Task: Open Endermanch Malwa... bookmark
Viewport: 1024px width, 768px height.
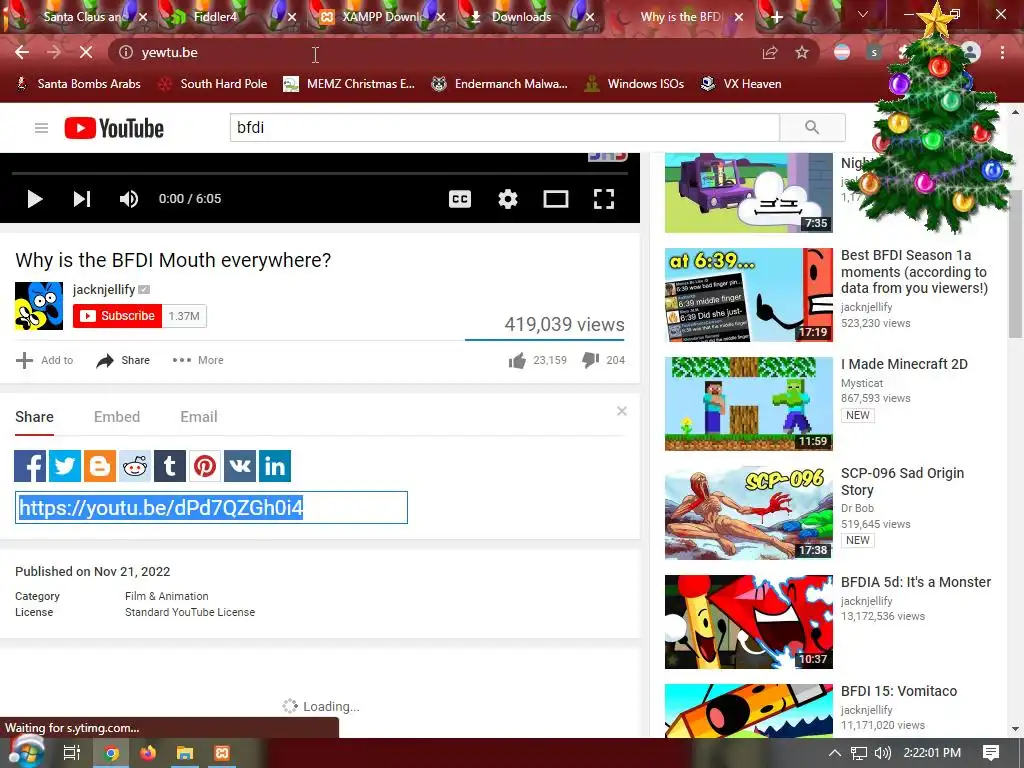Action: [x=500, y=84]
